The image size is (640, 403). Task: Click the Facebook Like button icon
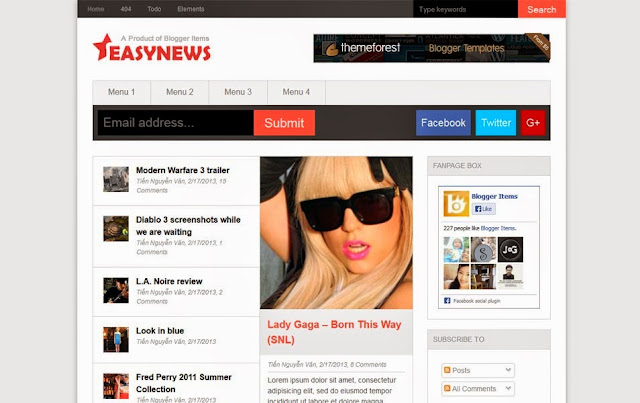coord(484,209)
